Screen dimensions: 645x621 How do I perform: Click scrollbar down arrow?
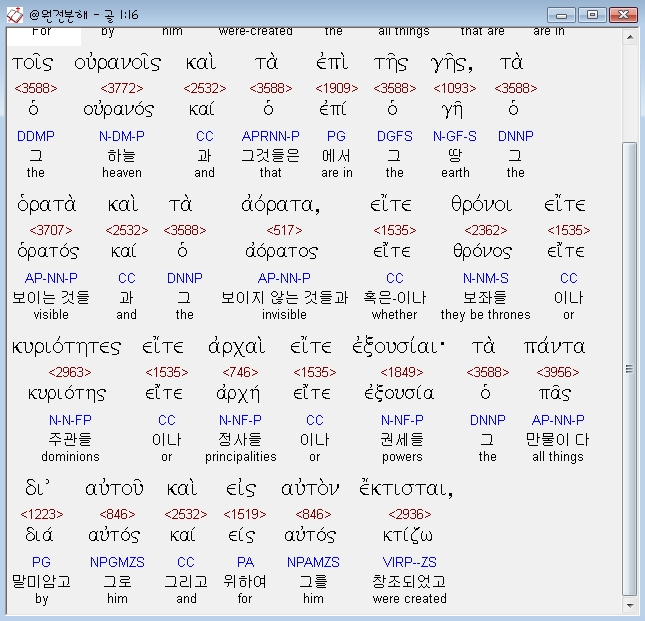pos(630,605)
